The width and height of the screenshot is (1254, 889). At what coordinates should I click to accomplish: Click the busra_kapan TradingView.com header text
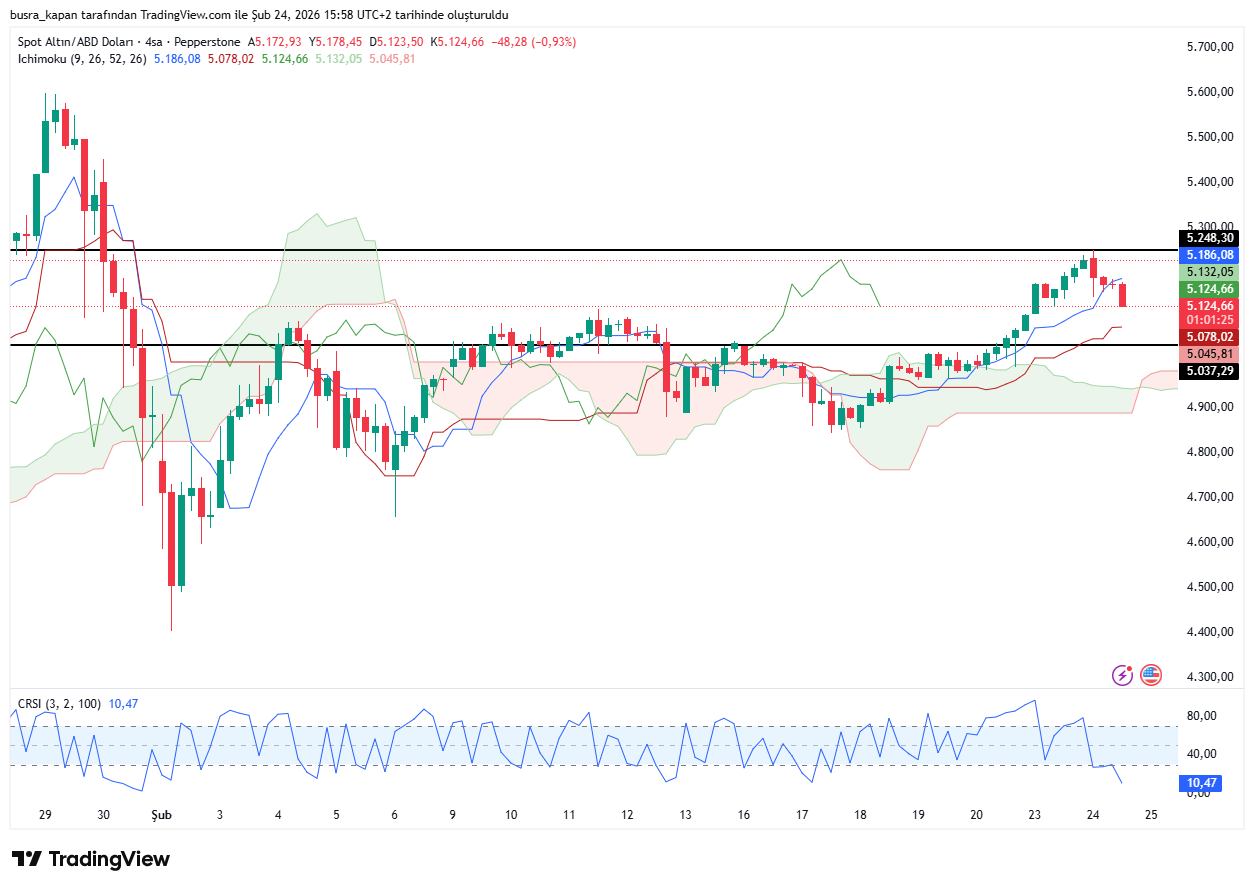click(259, 15)
